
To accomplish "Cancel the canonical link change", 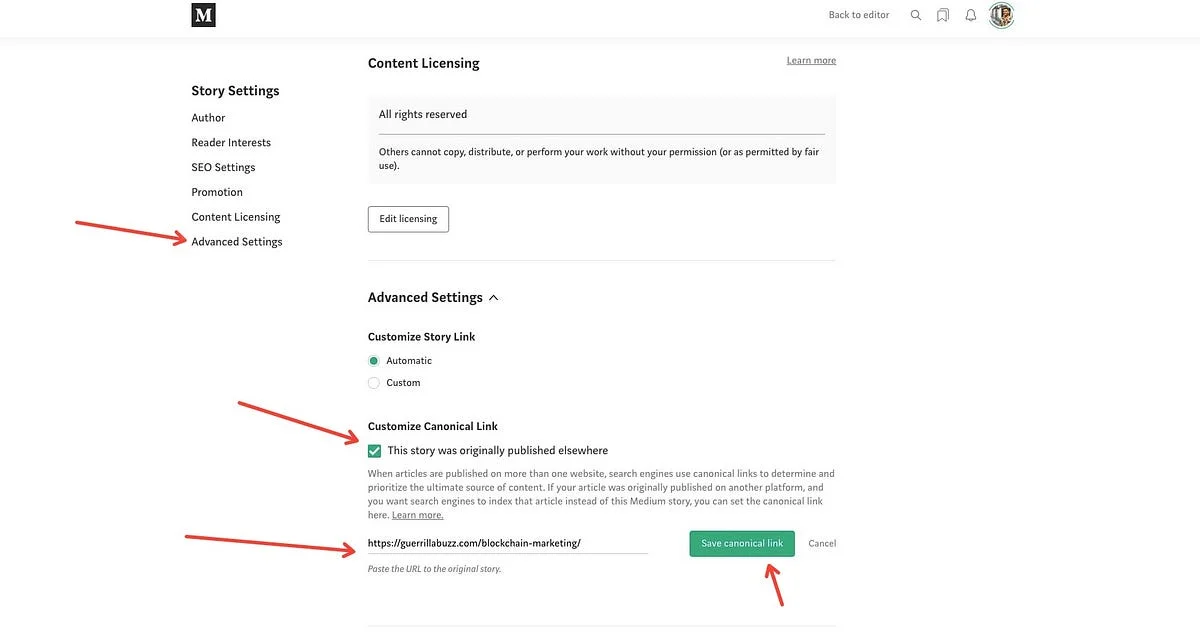I will pos(824,542).
